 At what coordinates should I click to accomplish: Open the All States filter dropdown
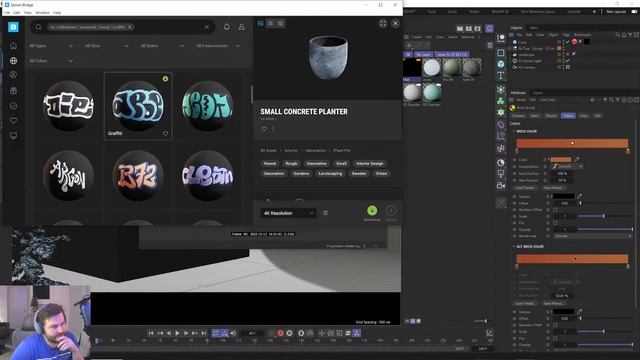pyautogui.click(x=162, y=46)
